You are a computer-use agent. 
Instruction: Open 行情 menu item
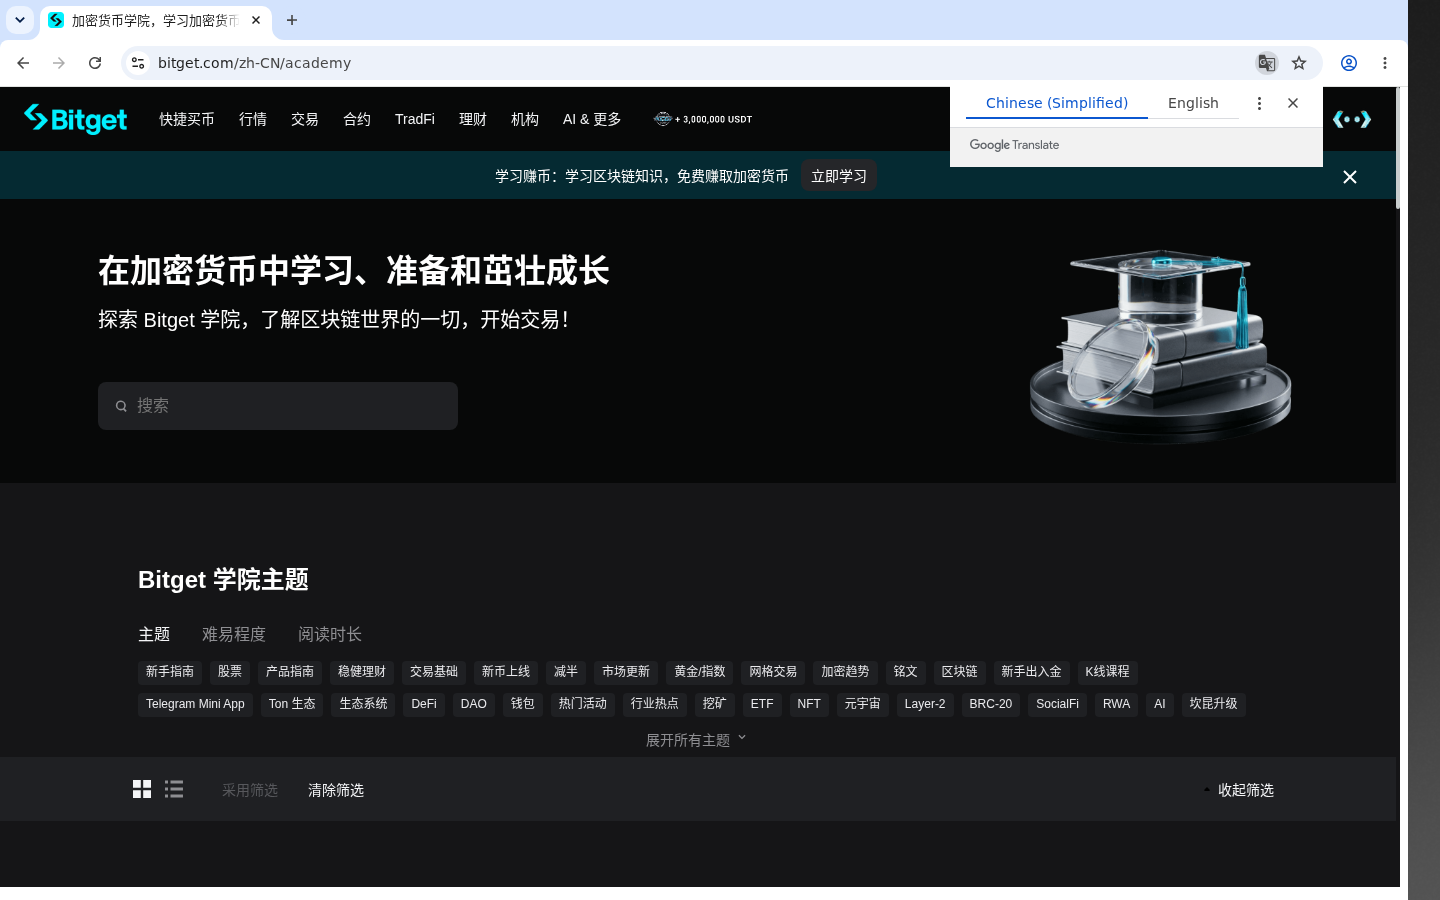(x=253, y=119)
